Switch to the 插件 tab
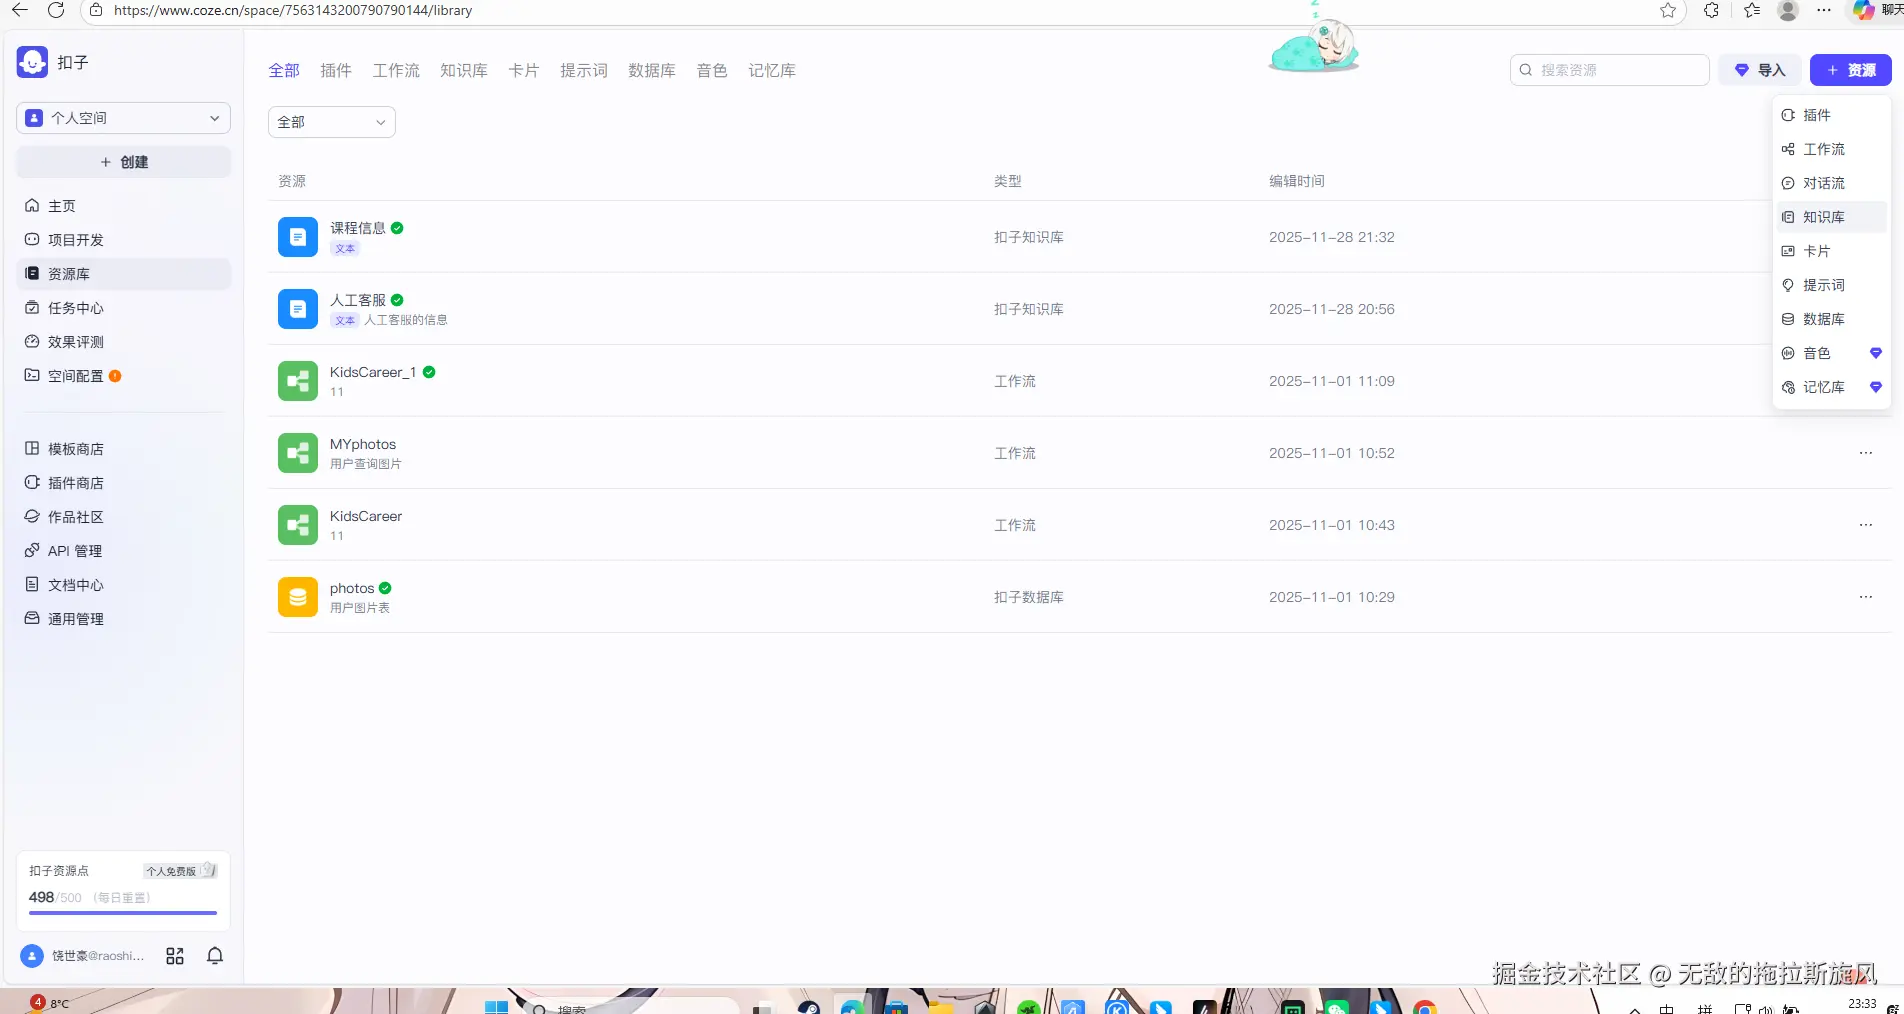The height and width of the screenshot is (1014, 1904). pyautogui.click(x=336, y=70)
